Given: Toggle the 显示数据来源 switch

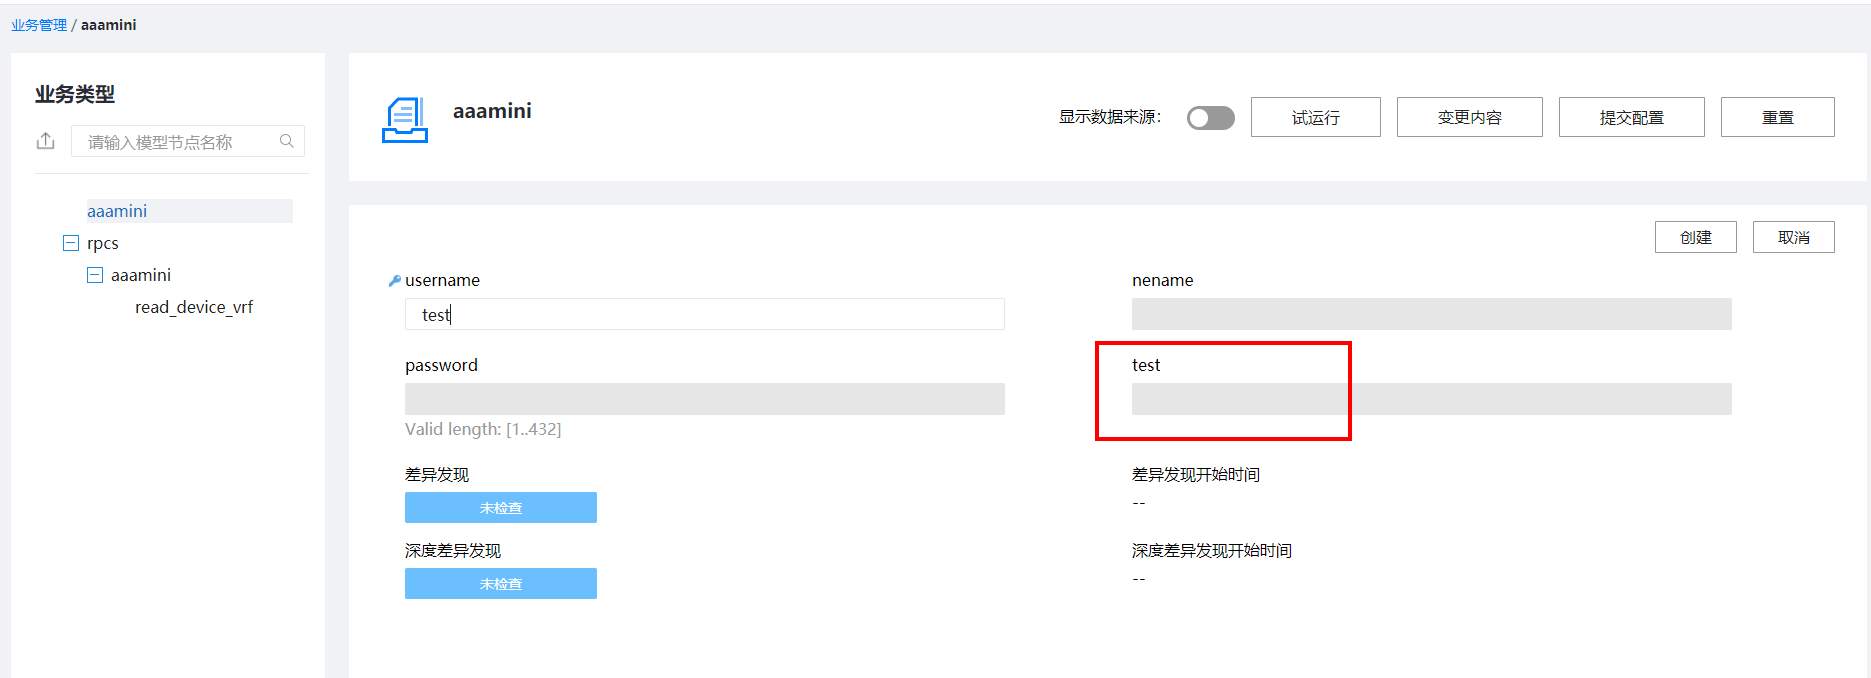Looking at the screenshot, I should click(1210, 118).
